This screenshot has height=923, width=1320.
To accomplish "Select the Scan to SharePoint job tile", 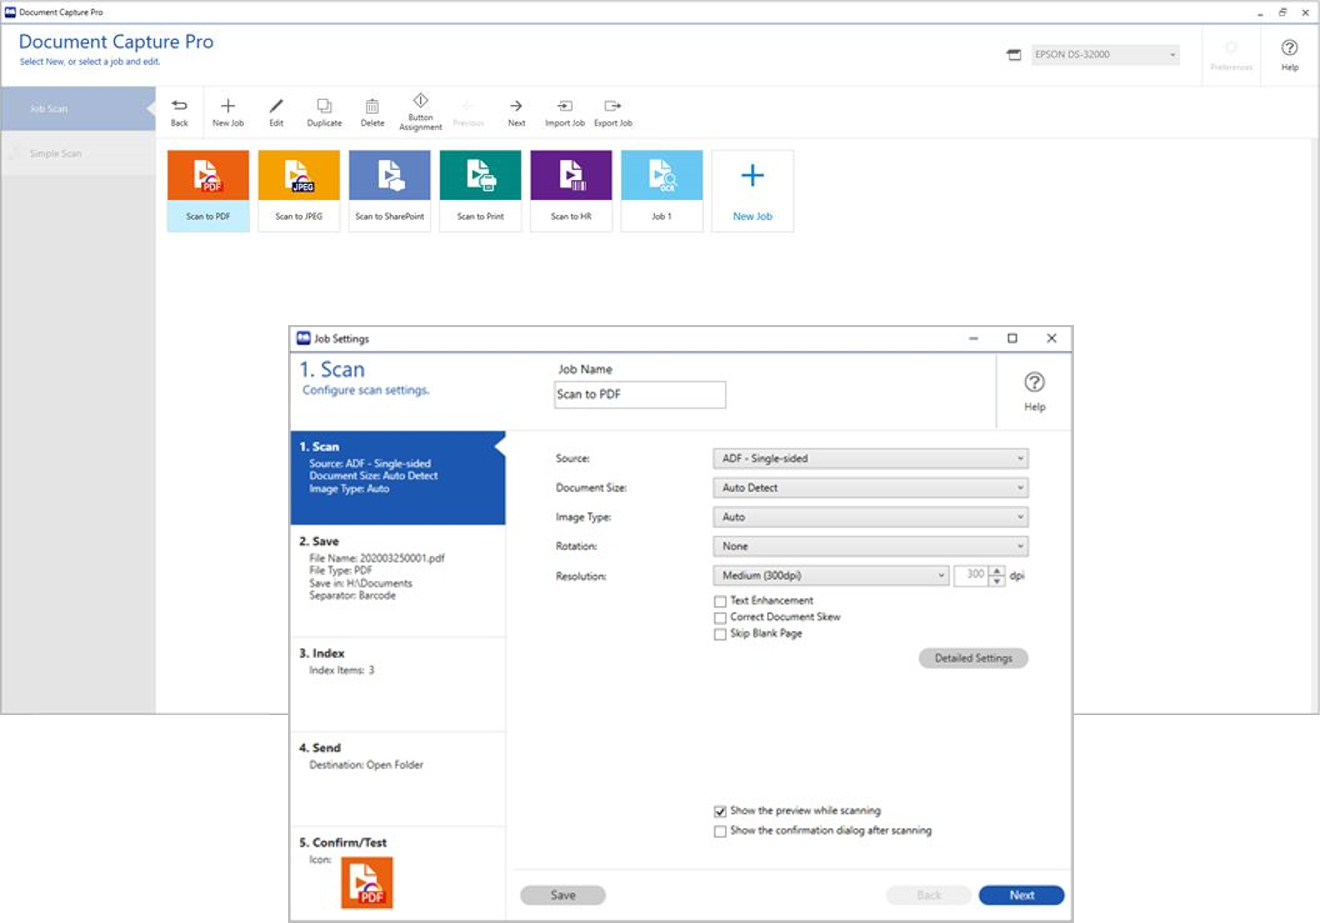I will click(390, 191).
